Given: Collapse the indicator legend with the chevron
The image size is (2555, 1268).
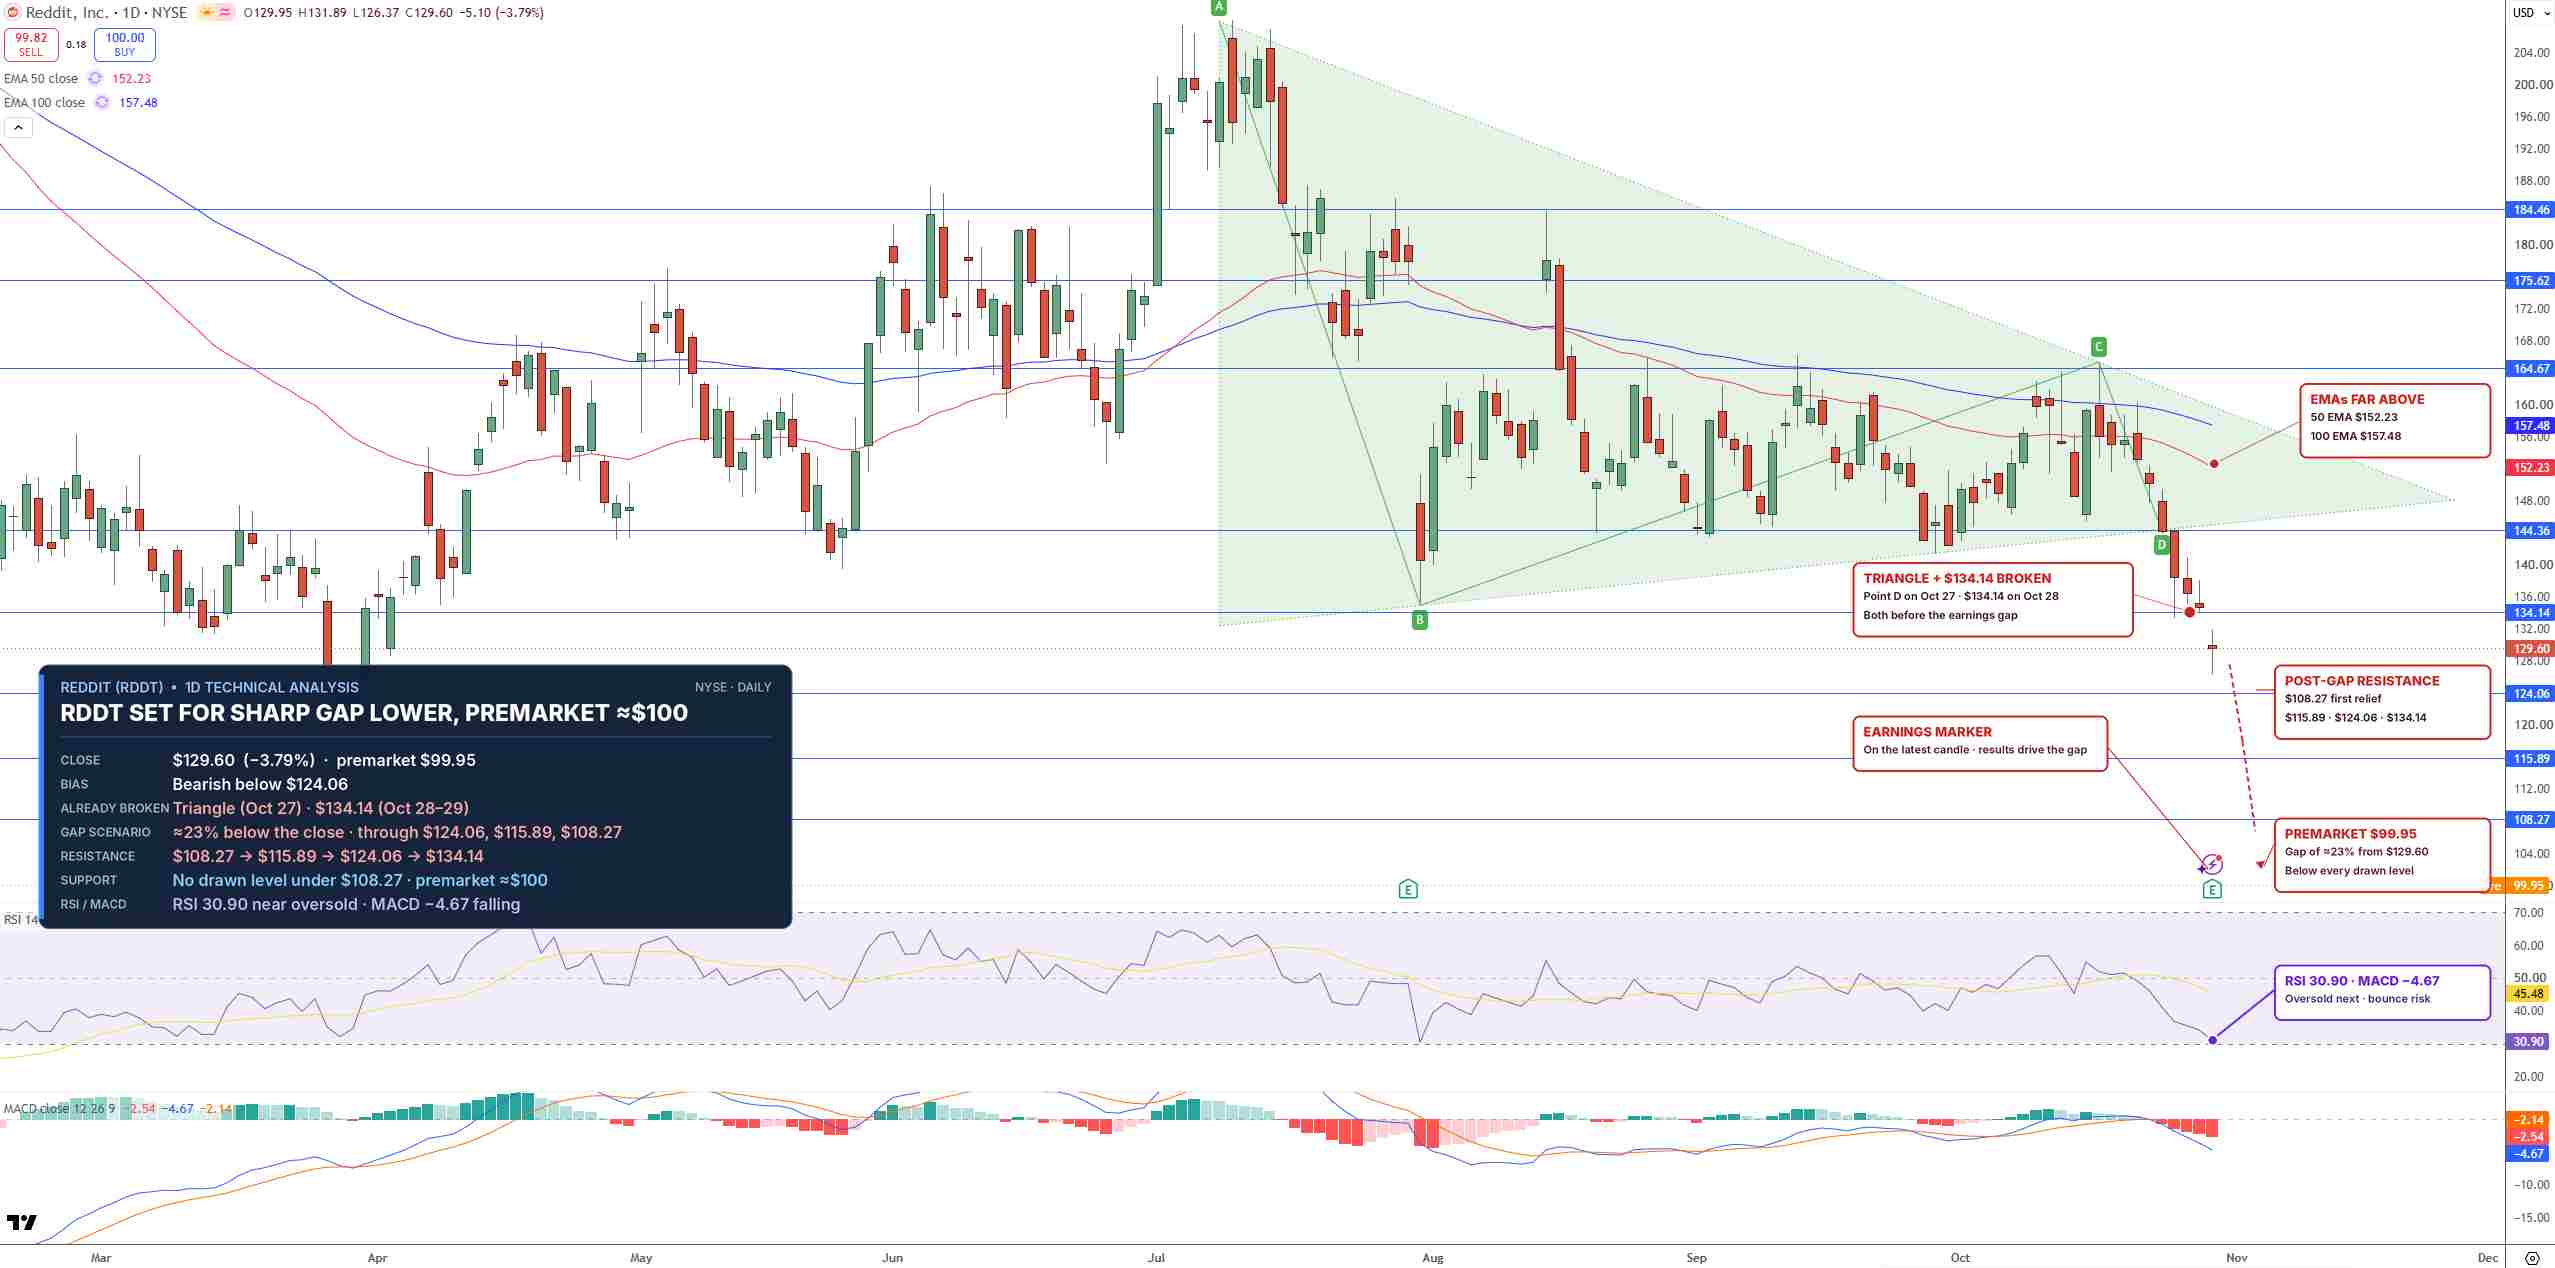Looking at the screenshot, I should click(18, 127).
